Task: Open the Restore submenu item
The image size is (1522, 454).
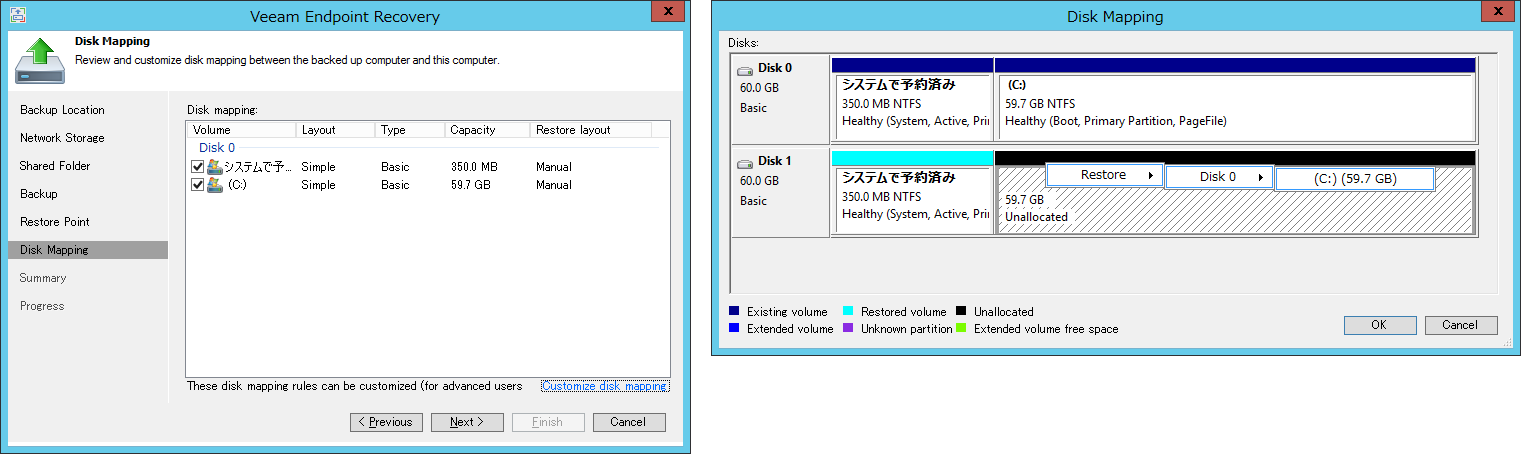Action: (1104, 176)
